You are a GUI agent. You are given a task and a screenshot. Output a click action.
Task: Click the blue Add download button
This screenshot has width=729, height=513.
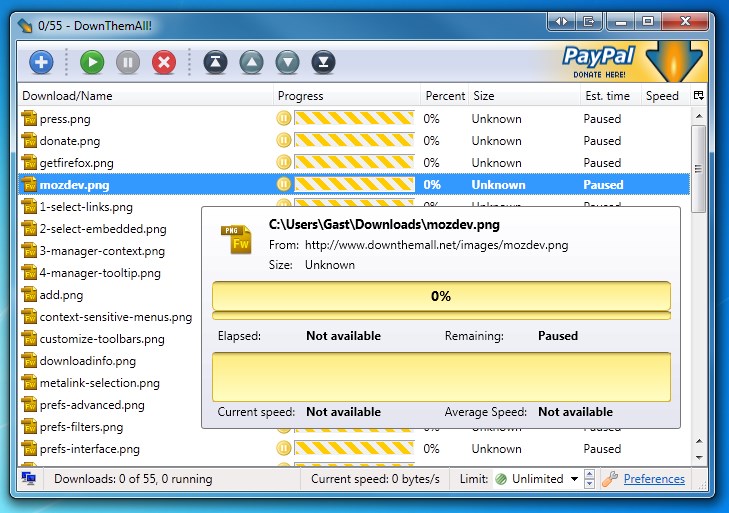coord(41,62)
